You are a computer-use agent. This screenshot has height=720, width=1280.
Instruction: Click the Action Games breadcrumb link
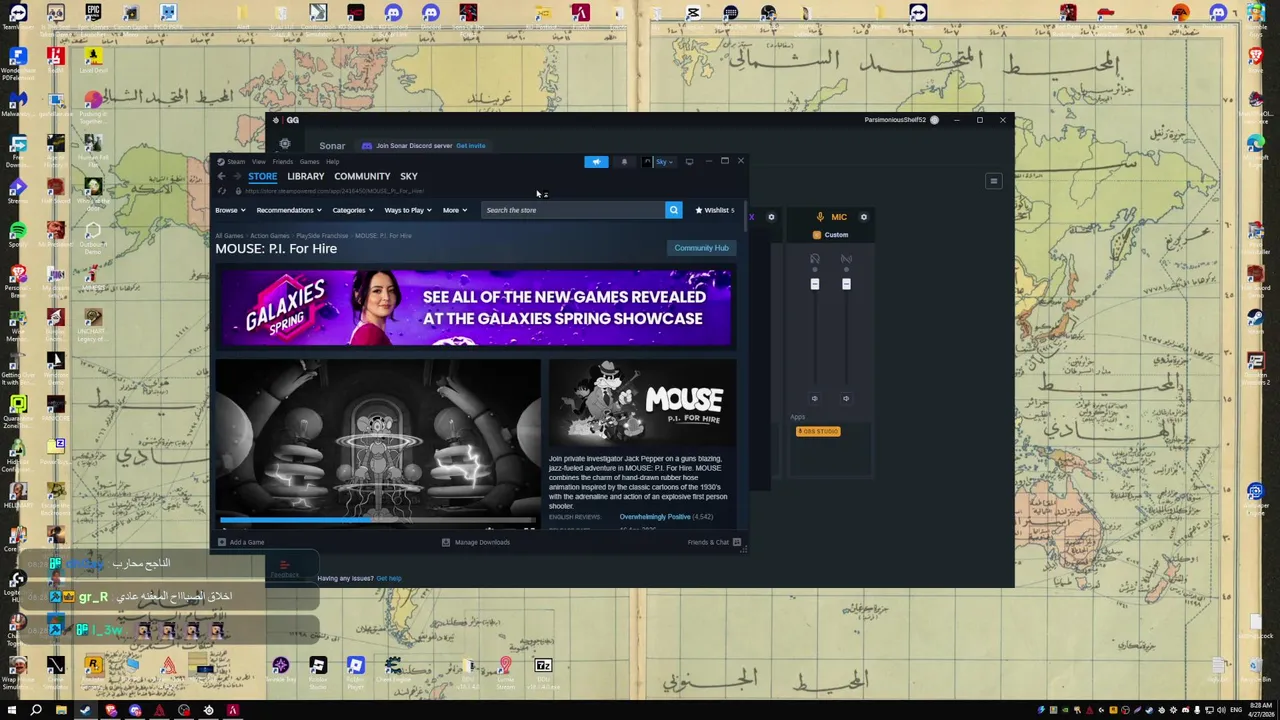click(270, 236)
